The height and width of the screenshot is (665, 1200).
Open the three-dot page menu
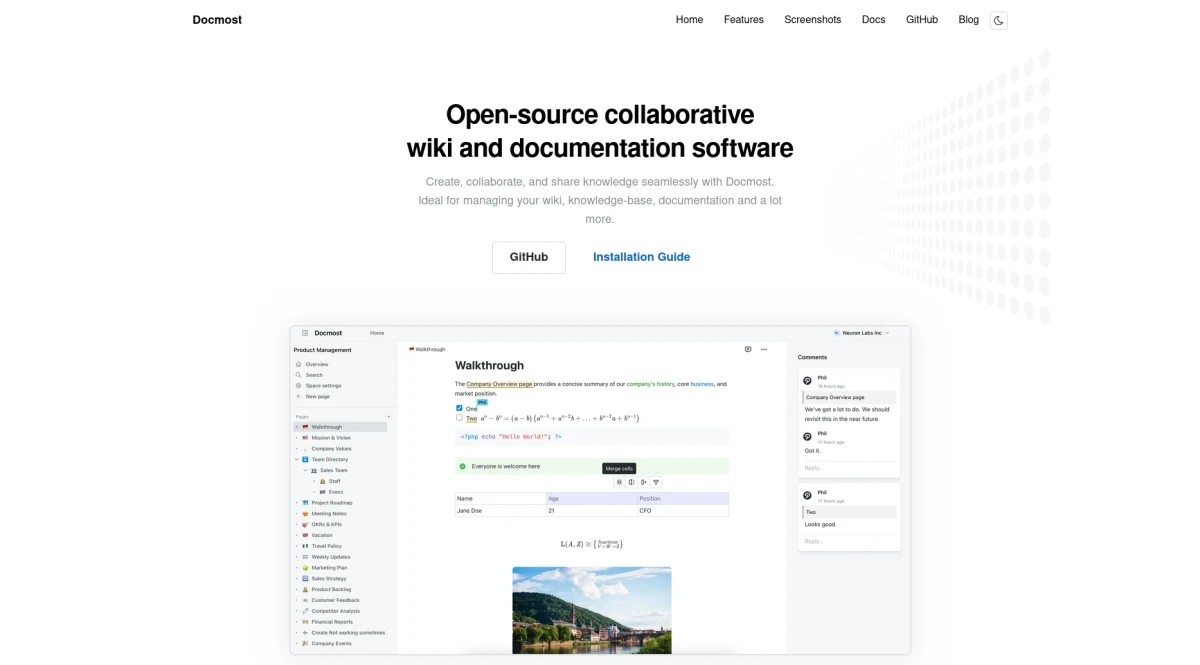pos(764,349)
